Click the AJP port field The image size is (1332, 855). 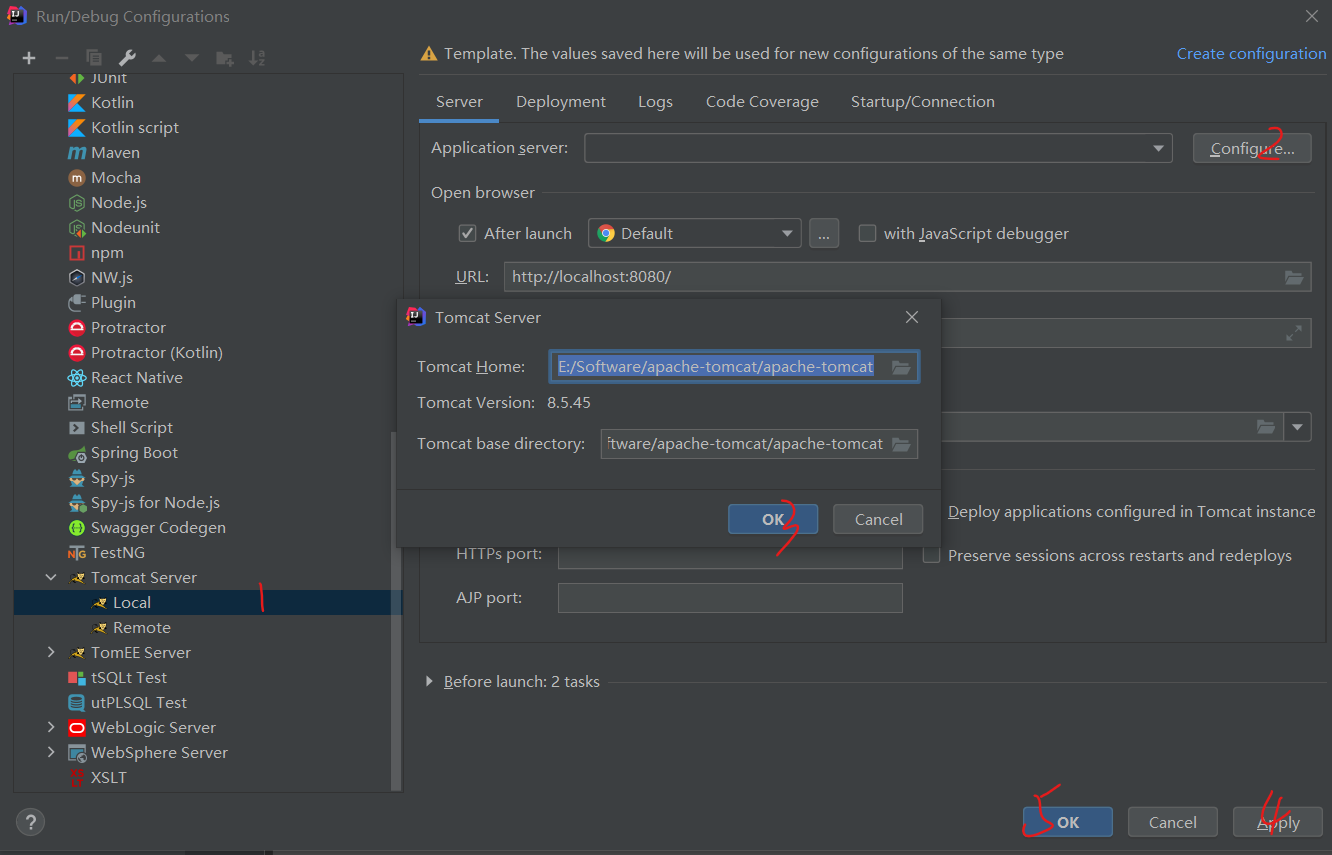[x=730, y=598]
